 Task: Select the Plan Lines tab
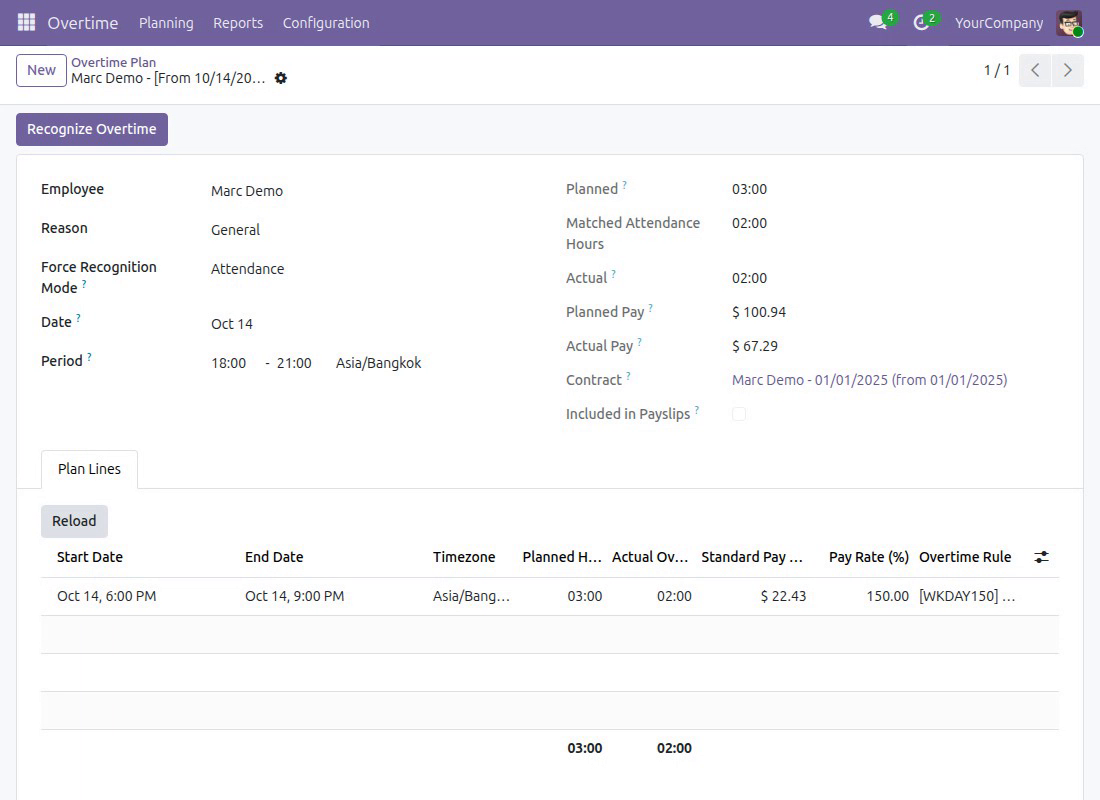coord(89,469)
